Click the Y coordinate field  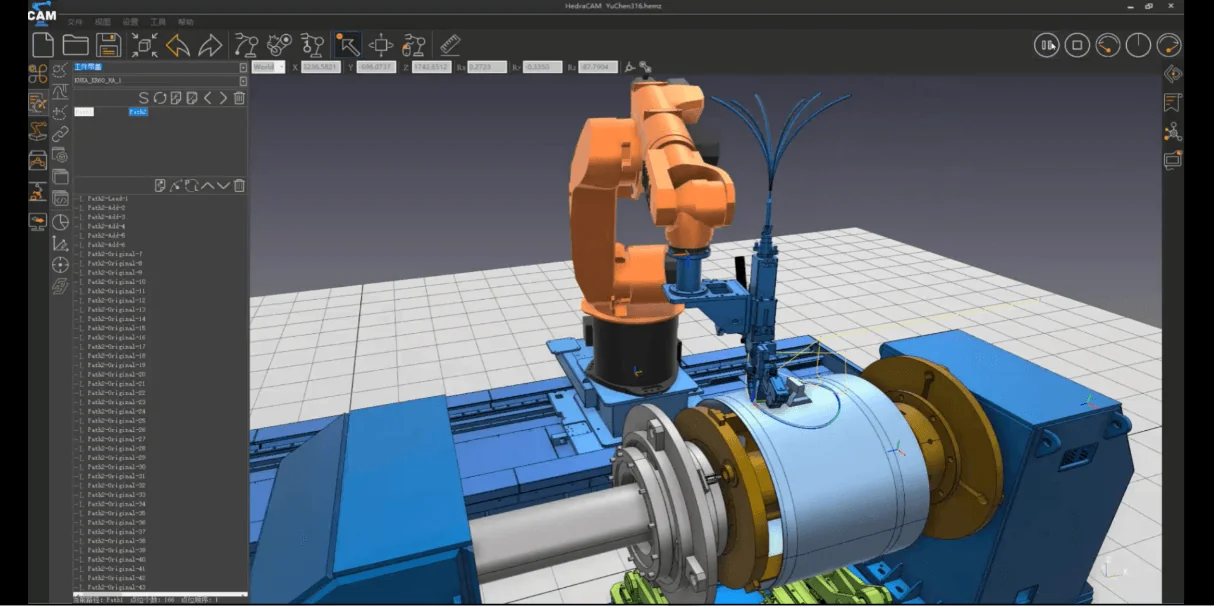click(x=377, y=67)
